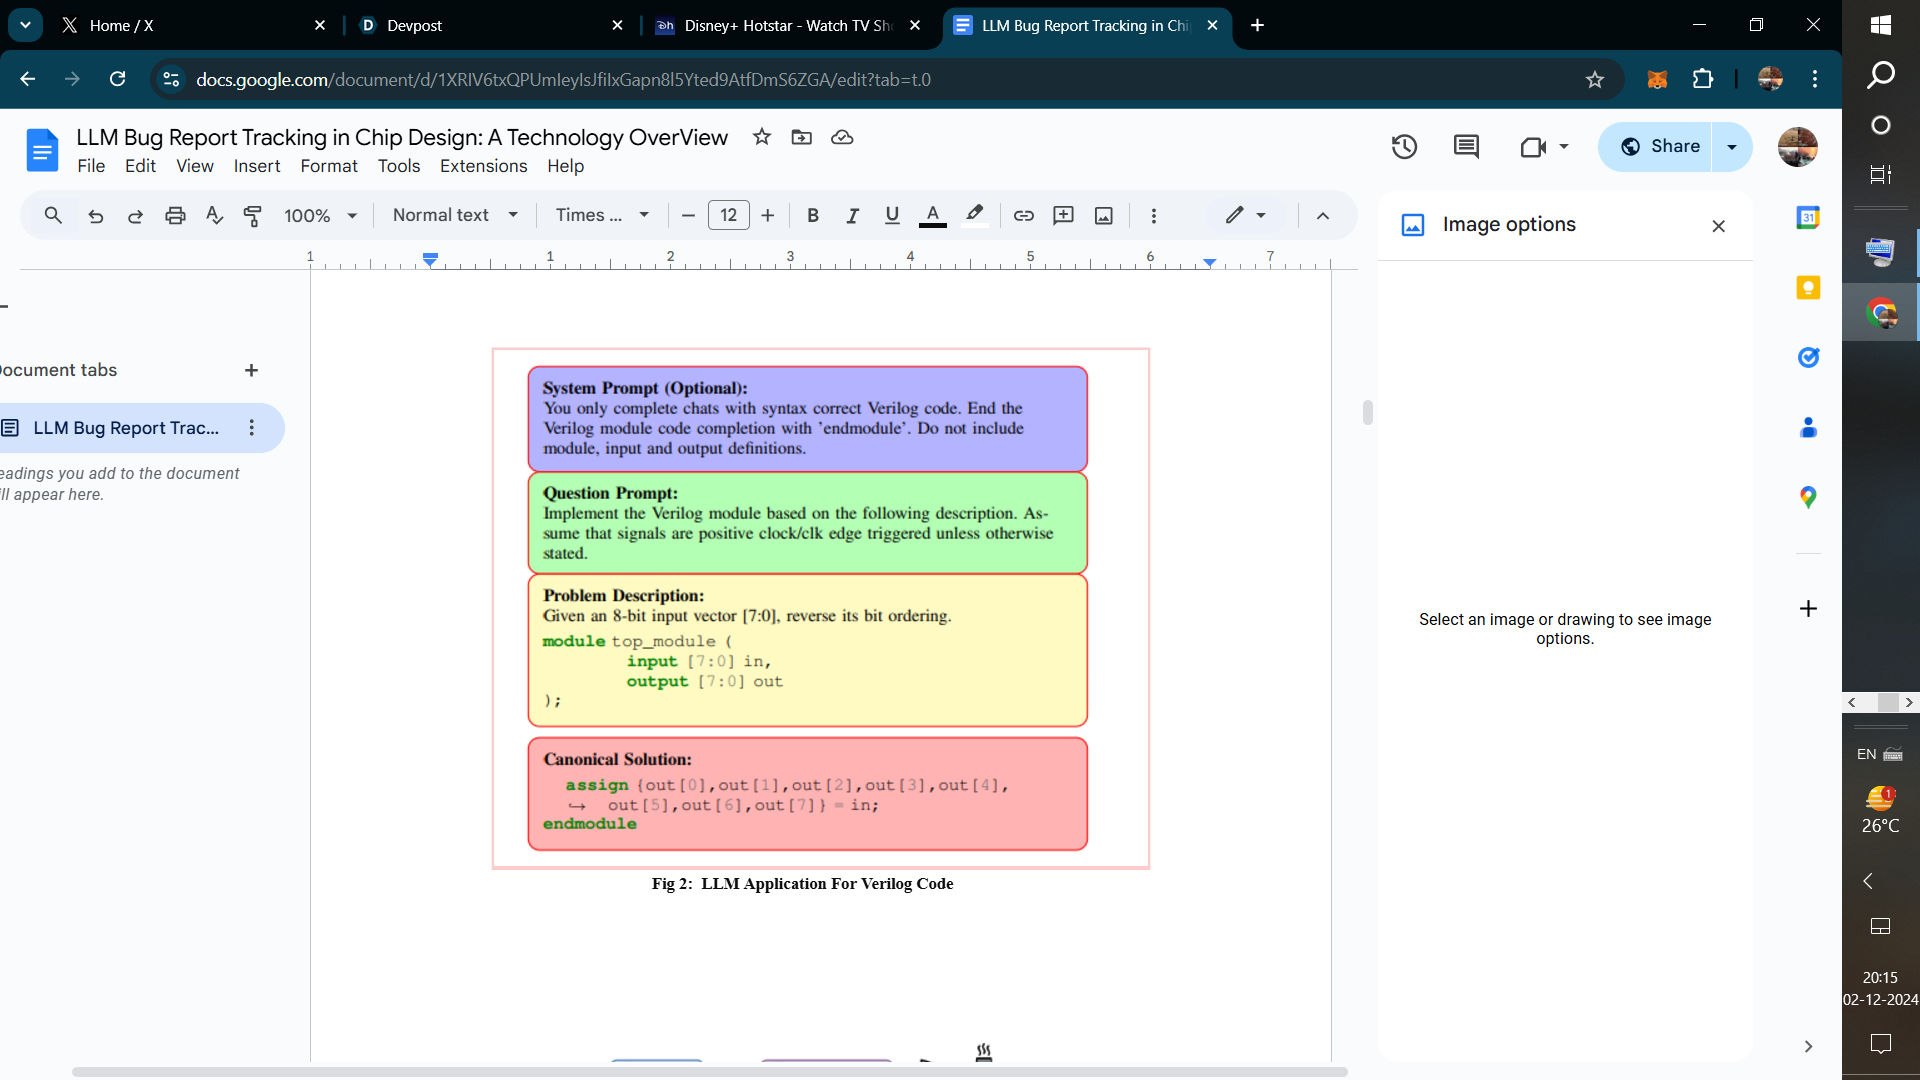Close the Image options panel
The width and height of the screenshot is (1920, 1080).
pos(1718,226)
